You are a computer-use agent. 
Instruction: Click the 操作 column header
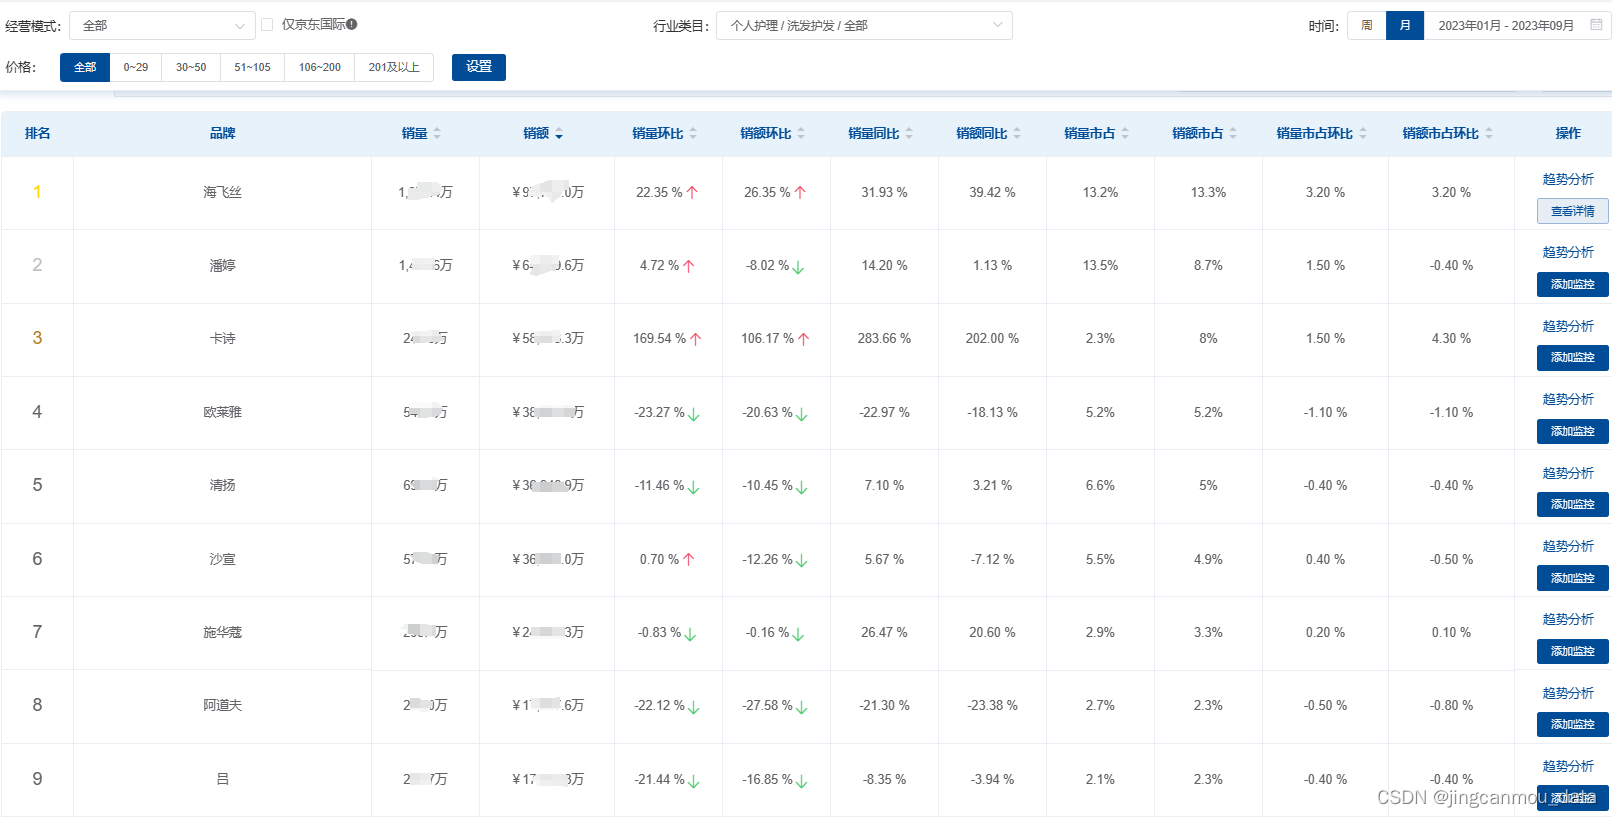1568,133
